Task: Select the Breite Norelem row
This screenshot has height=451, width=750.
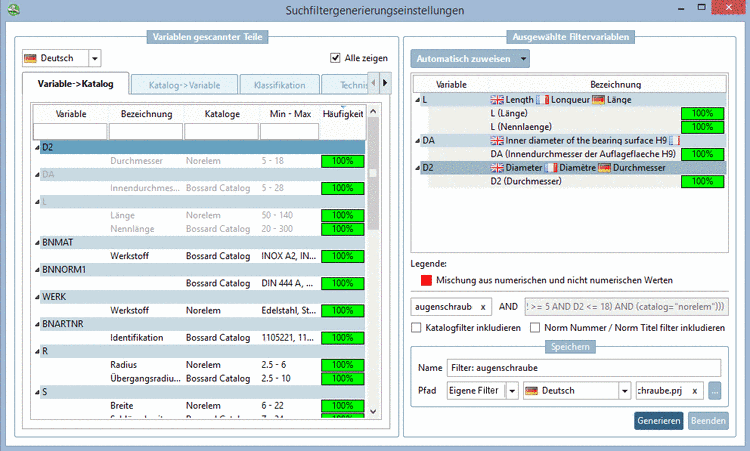Action: (x=199, y=406)
